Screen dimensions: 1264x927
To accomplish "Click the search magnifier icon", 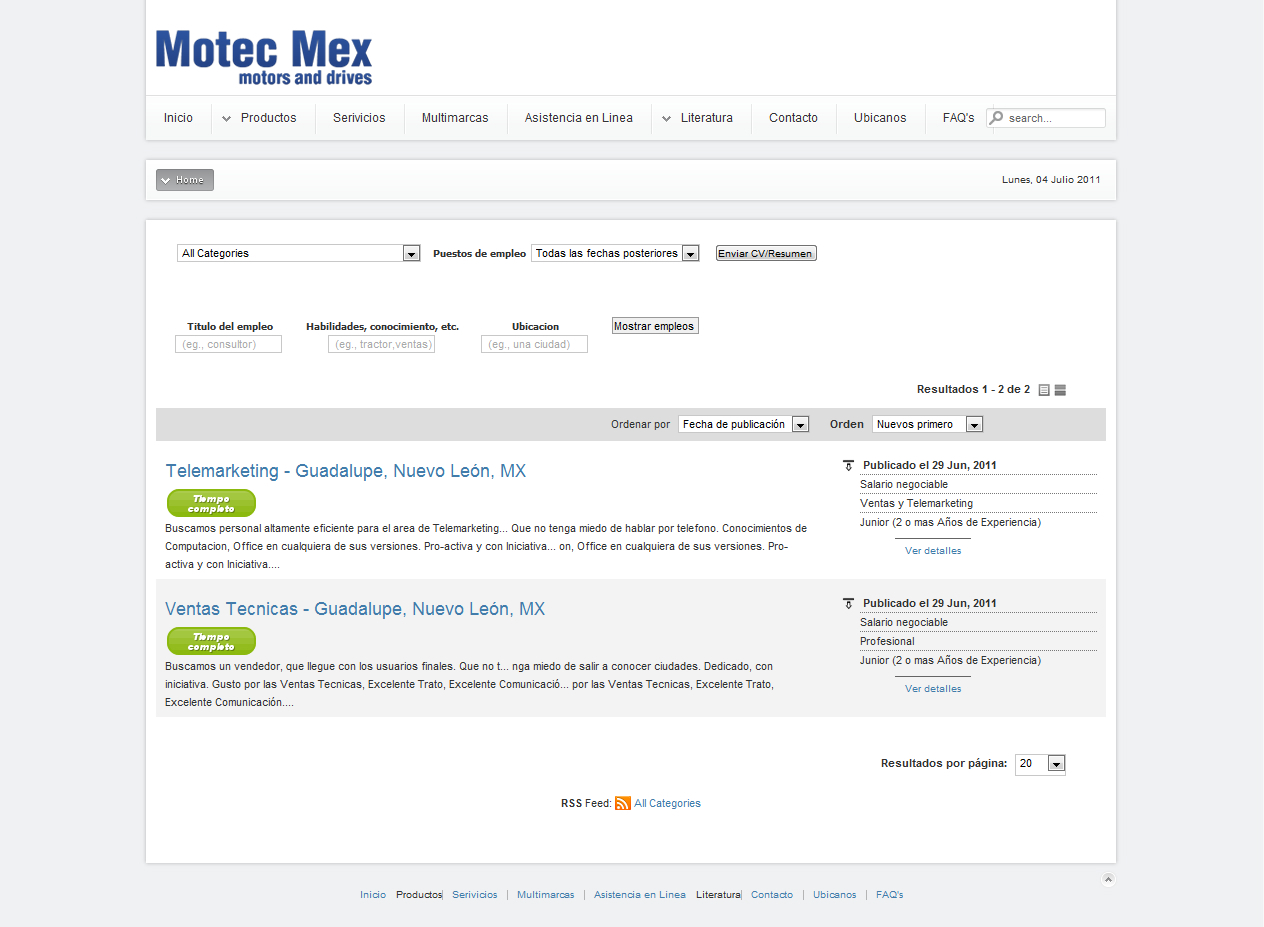I will point(996,118).
